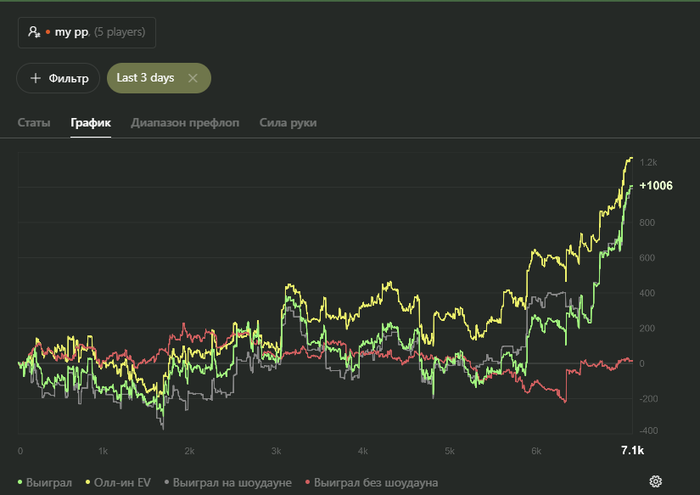Select the График tab
The image size is (700, 495).
91,123
